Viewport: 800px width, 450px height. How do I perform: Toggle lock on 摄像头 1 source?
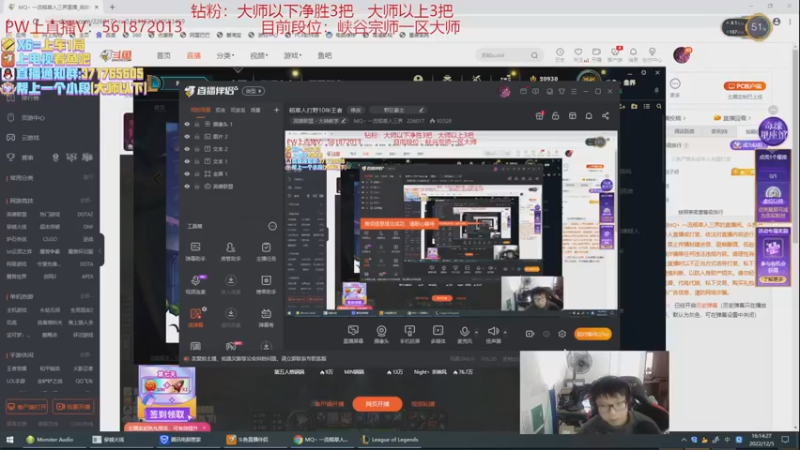click(197, 124)
